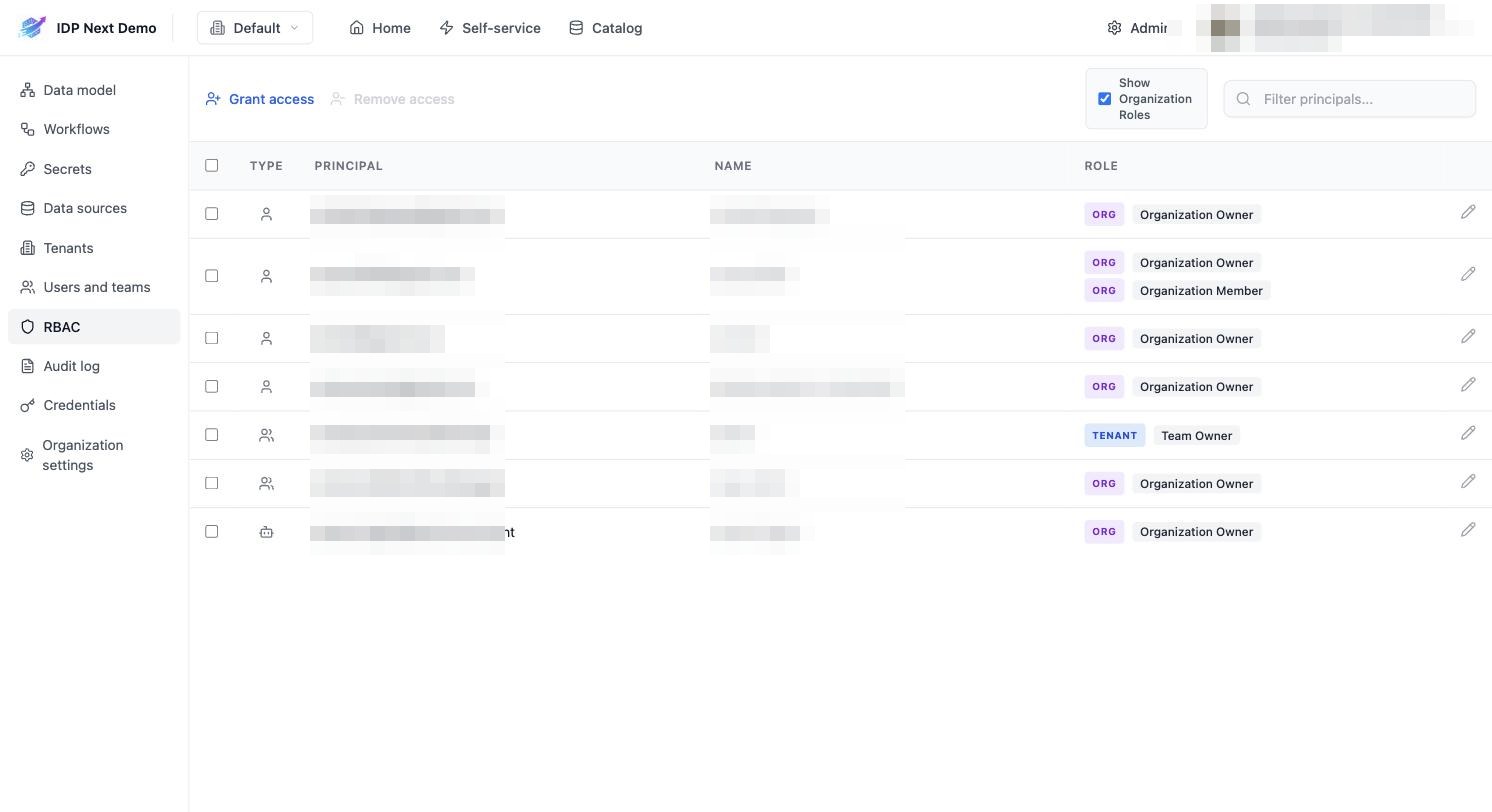Open the Self-service menu item
This screenshot has width=1492, height=812.
(x=490, y=28)
